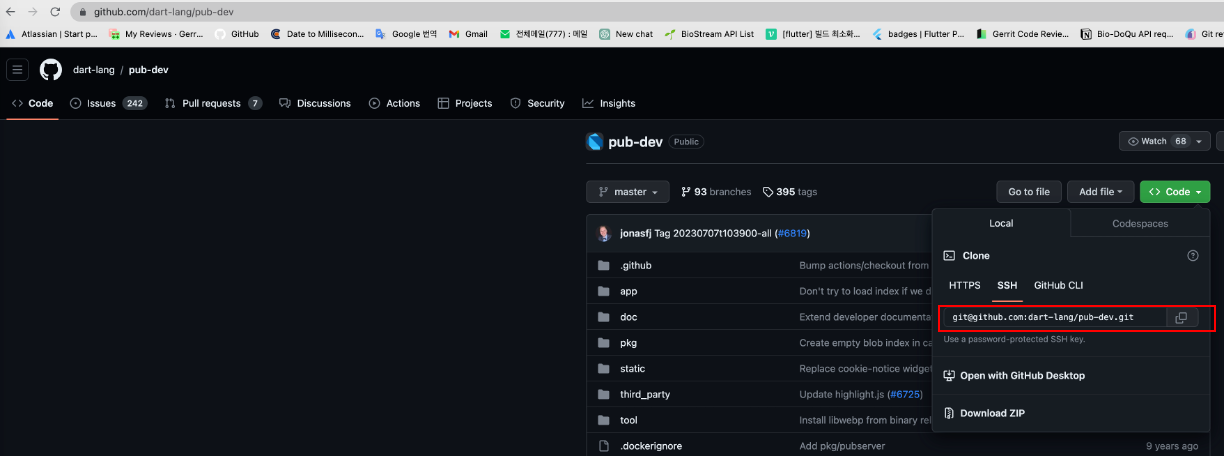The image size is (1224, 456).
Task: View the 93 branches link
Action: click(716, 192)
